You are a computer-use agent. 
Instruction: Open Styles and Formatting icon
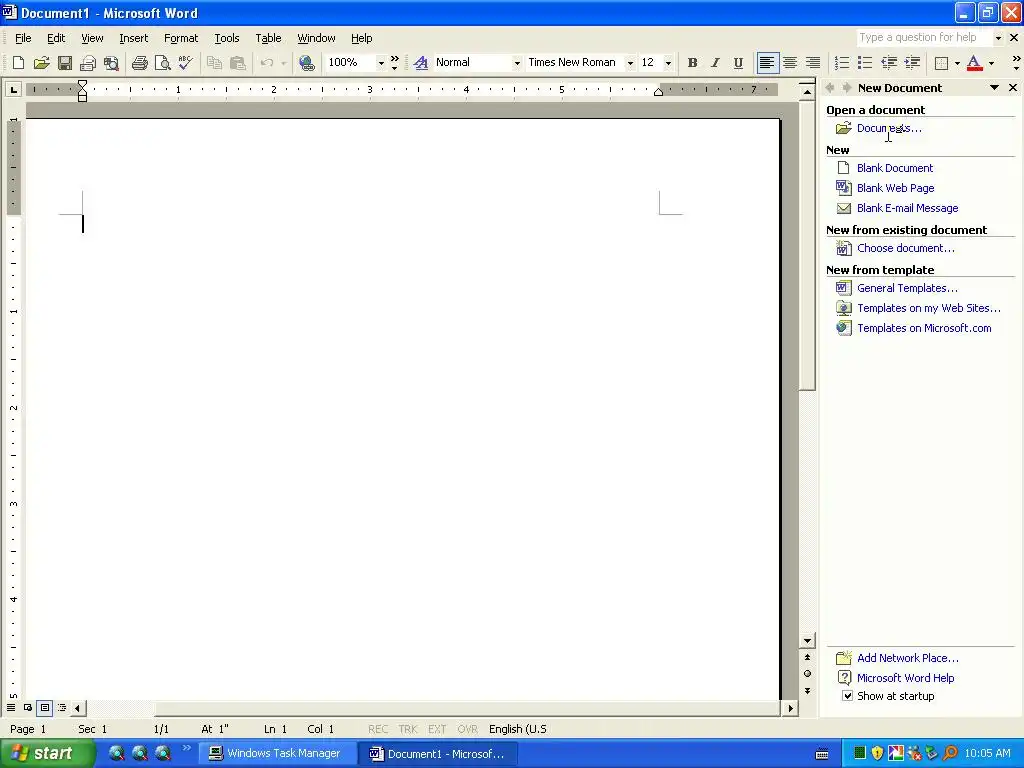[x=421, y=63]
